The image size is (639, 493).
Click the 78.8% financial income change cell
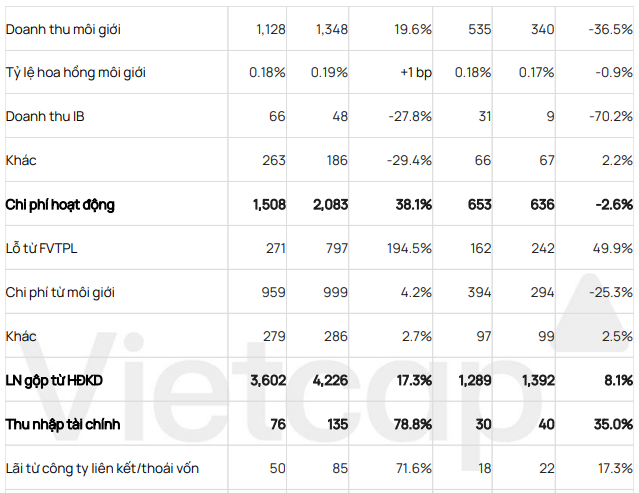[x=411, y=425]
